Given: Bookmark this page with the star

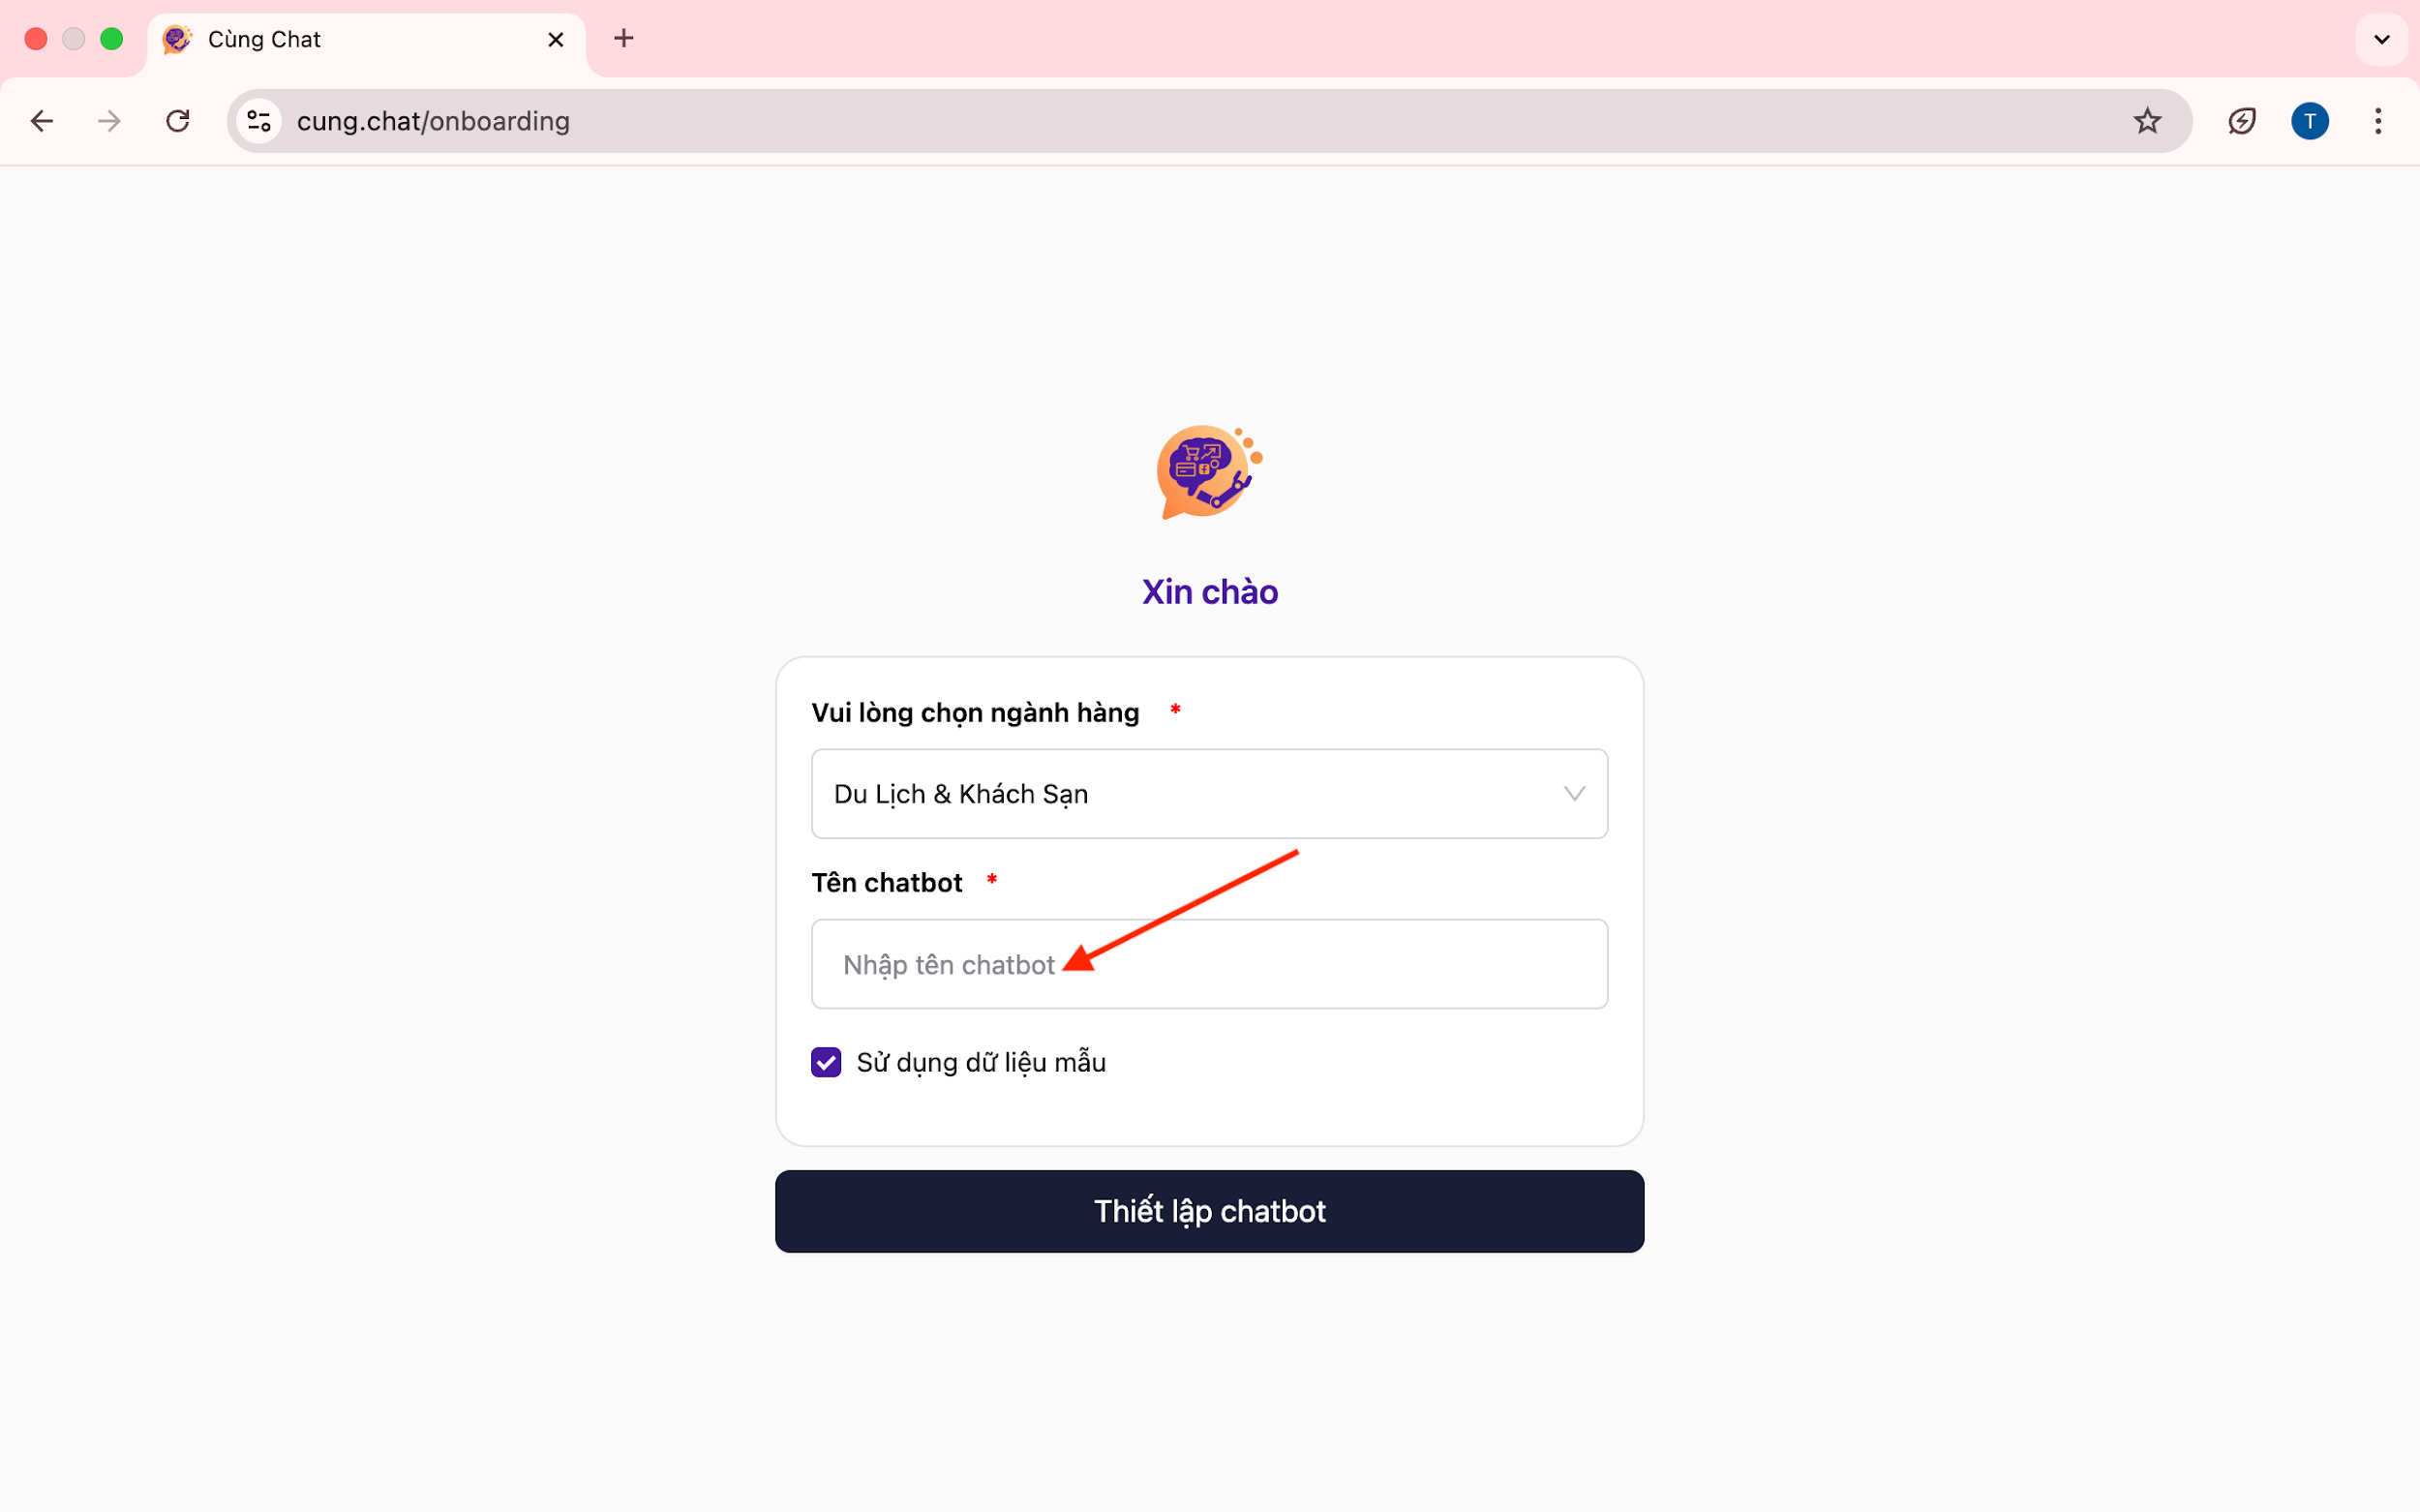Looking at the screenshot, I should click(2147, 121).
